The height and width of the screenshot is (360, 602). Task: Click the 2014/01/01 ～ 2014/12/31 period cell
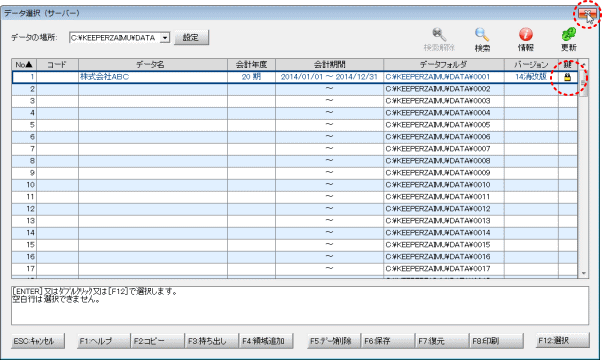coord(329,77)
